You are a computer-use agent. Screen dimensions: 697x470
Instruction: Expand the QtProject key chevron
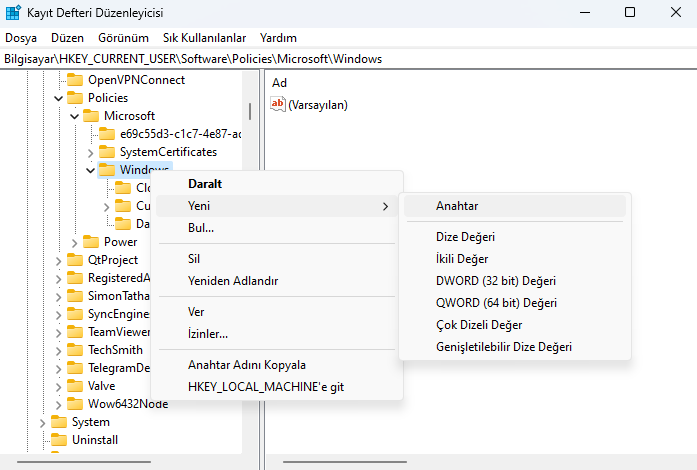pos(58,260)
